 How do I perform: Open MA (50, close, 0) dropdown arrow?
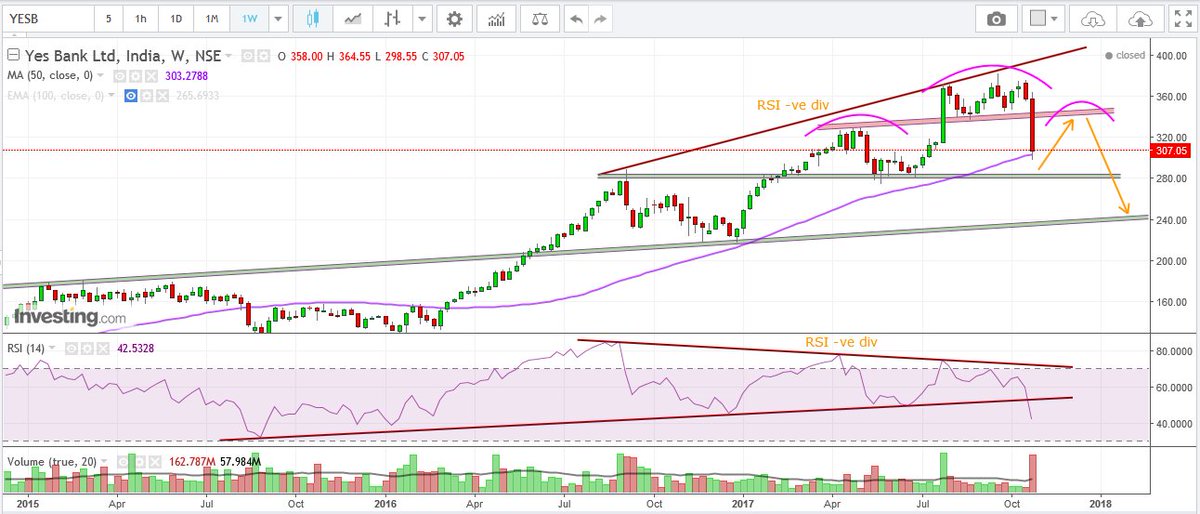tap(101, 76)
